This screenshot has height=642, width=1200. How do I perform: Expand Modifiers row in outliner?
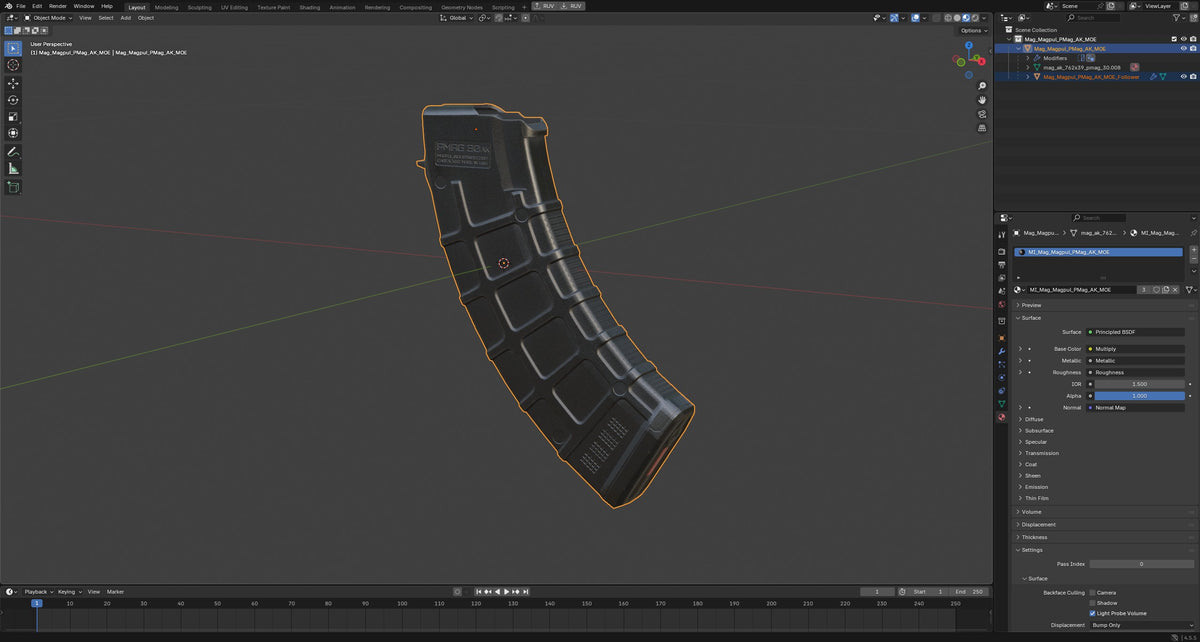pyautogui.click(x=1027, y=58)
